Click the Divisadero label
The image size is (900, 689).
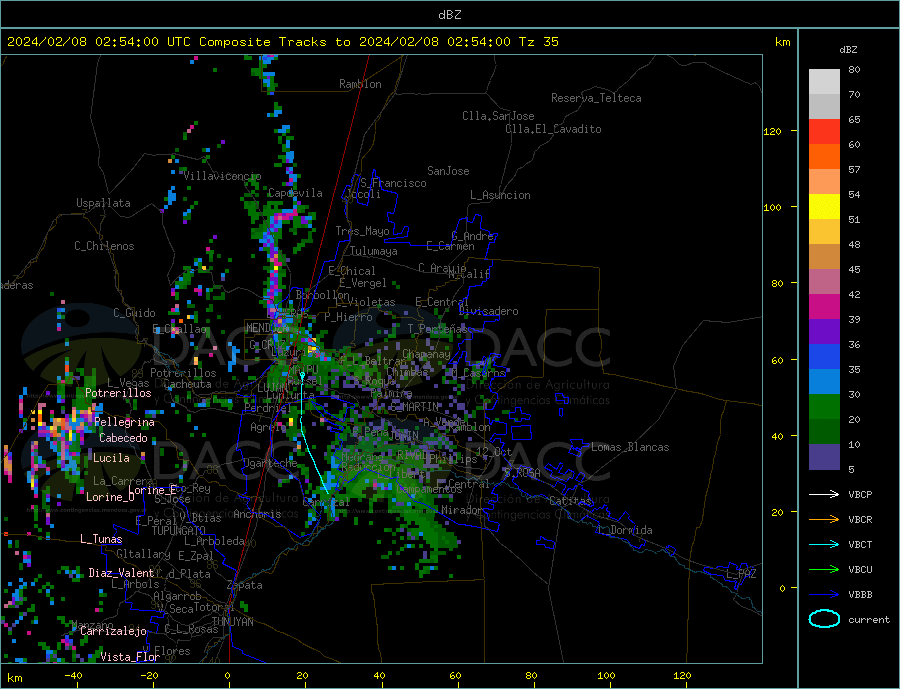pyautogui.click(x=488, y=311)
